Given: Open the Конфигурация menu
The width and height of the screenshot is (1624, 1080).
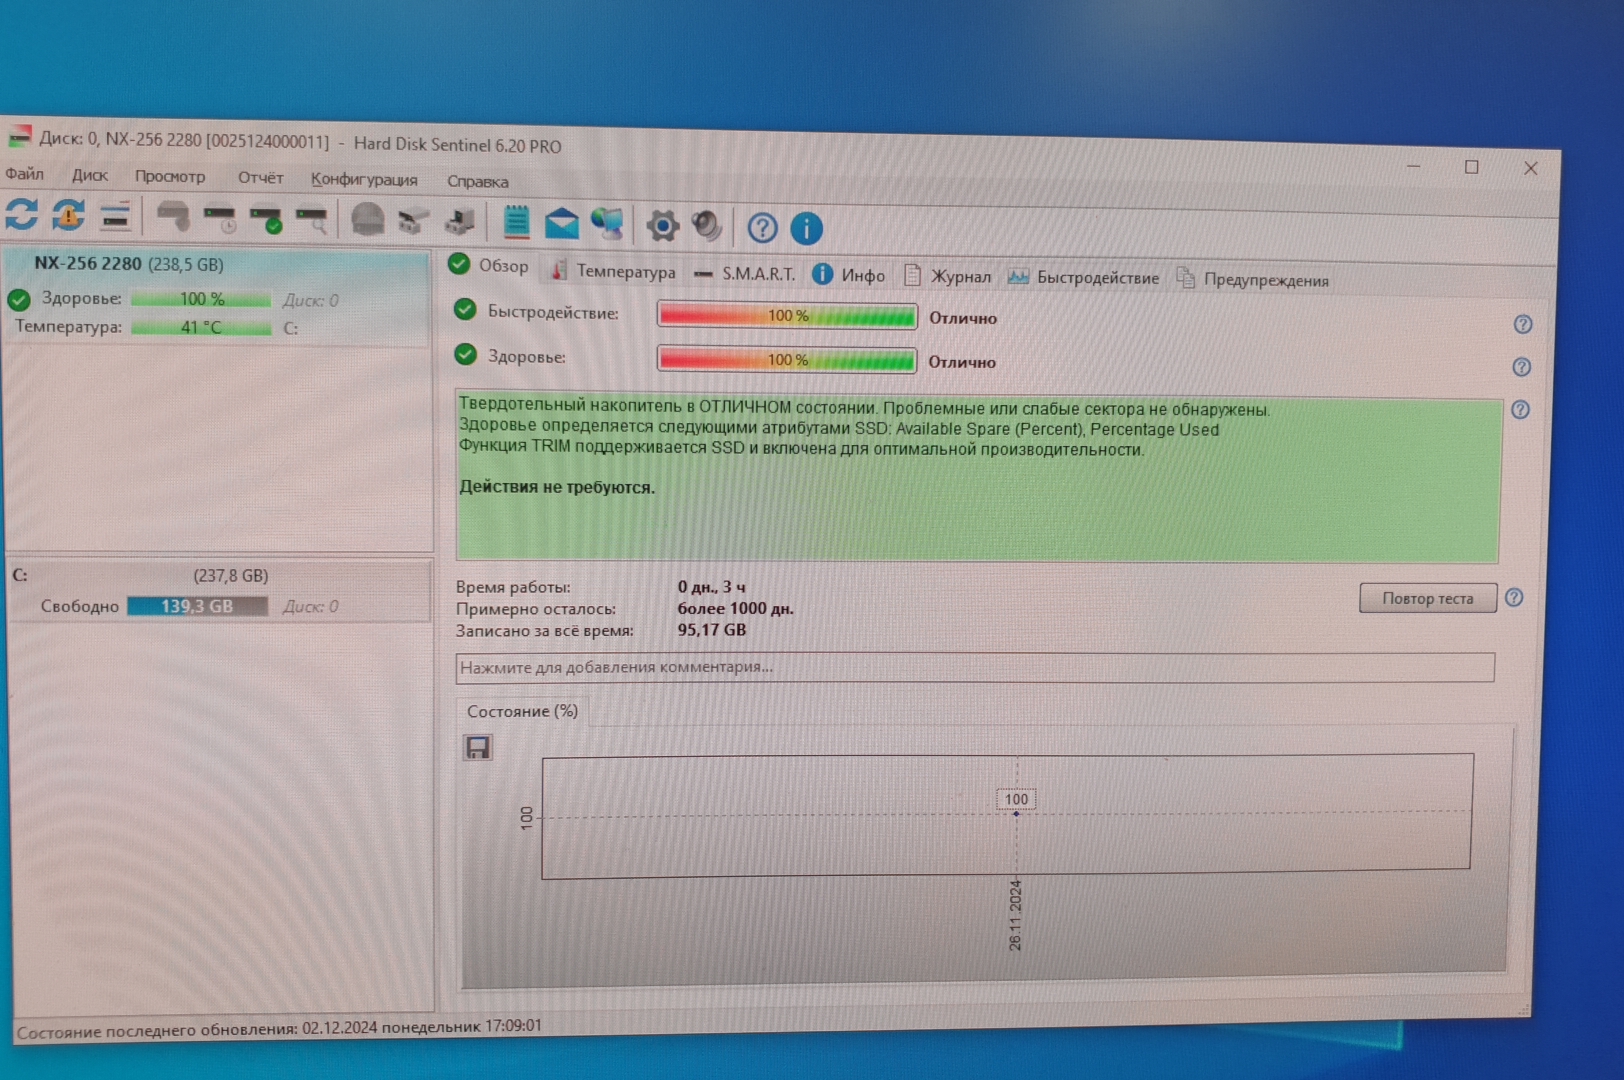Looking at the screenshot, I should tap(364, 179).
